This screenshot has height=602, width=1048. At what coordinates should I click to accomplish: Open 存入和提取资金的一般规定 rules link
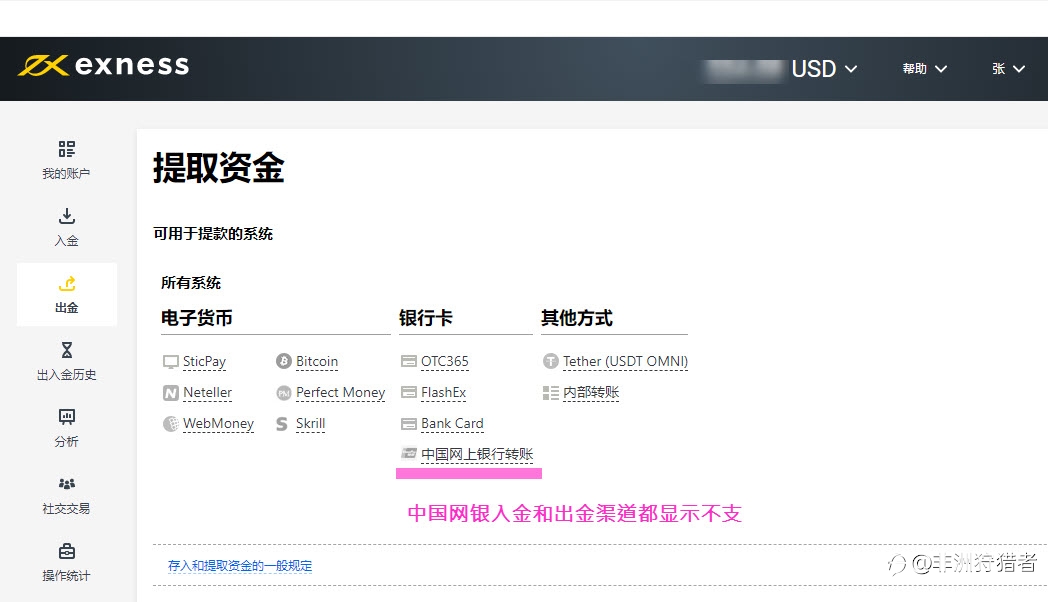[240, 566]
